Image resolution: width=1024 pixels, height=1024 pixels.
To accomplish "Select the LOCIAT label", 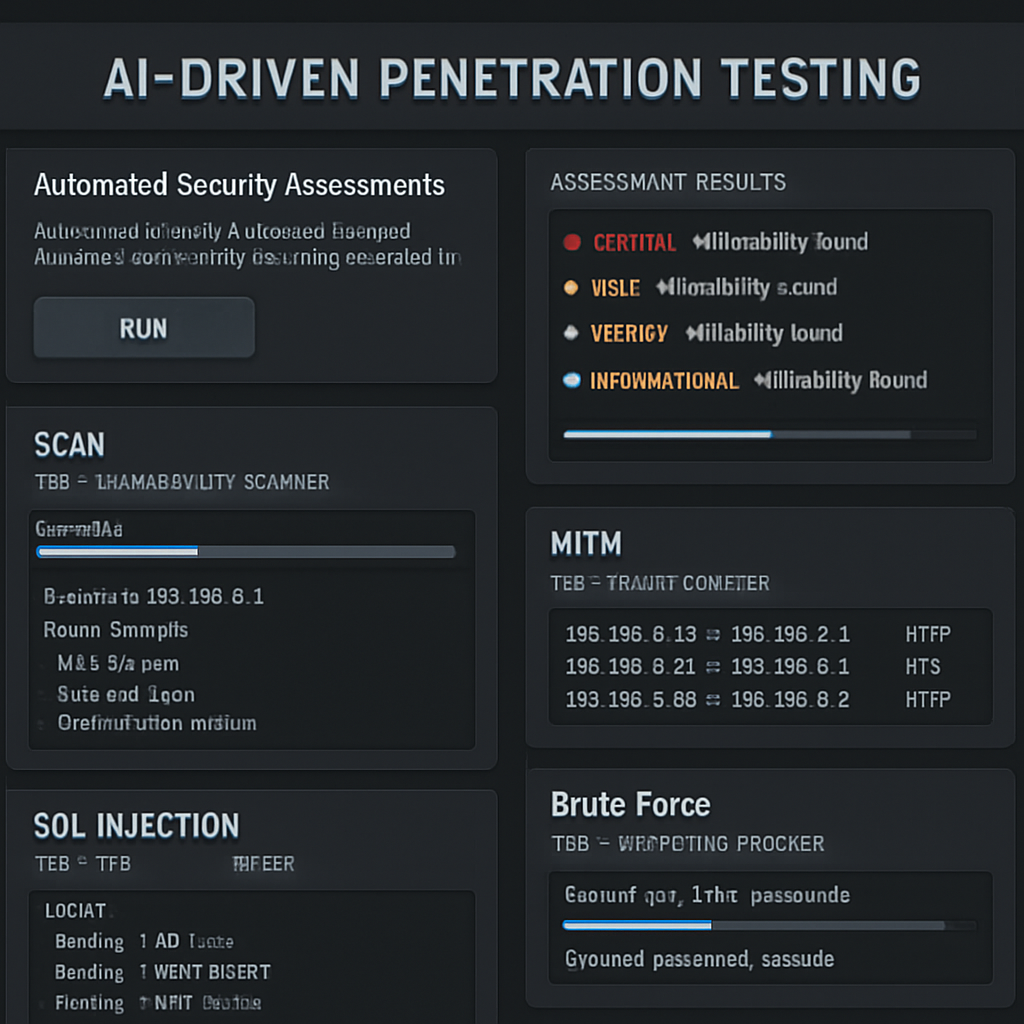I will pyautogui.click(x=75, y=910).
